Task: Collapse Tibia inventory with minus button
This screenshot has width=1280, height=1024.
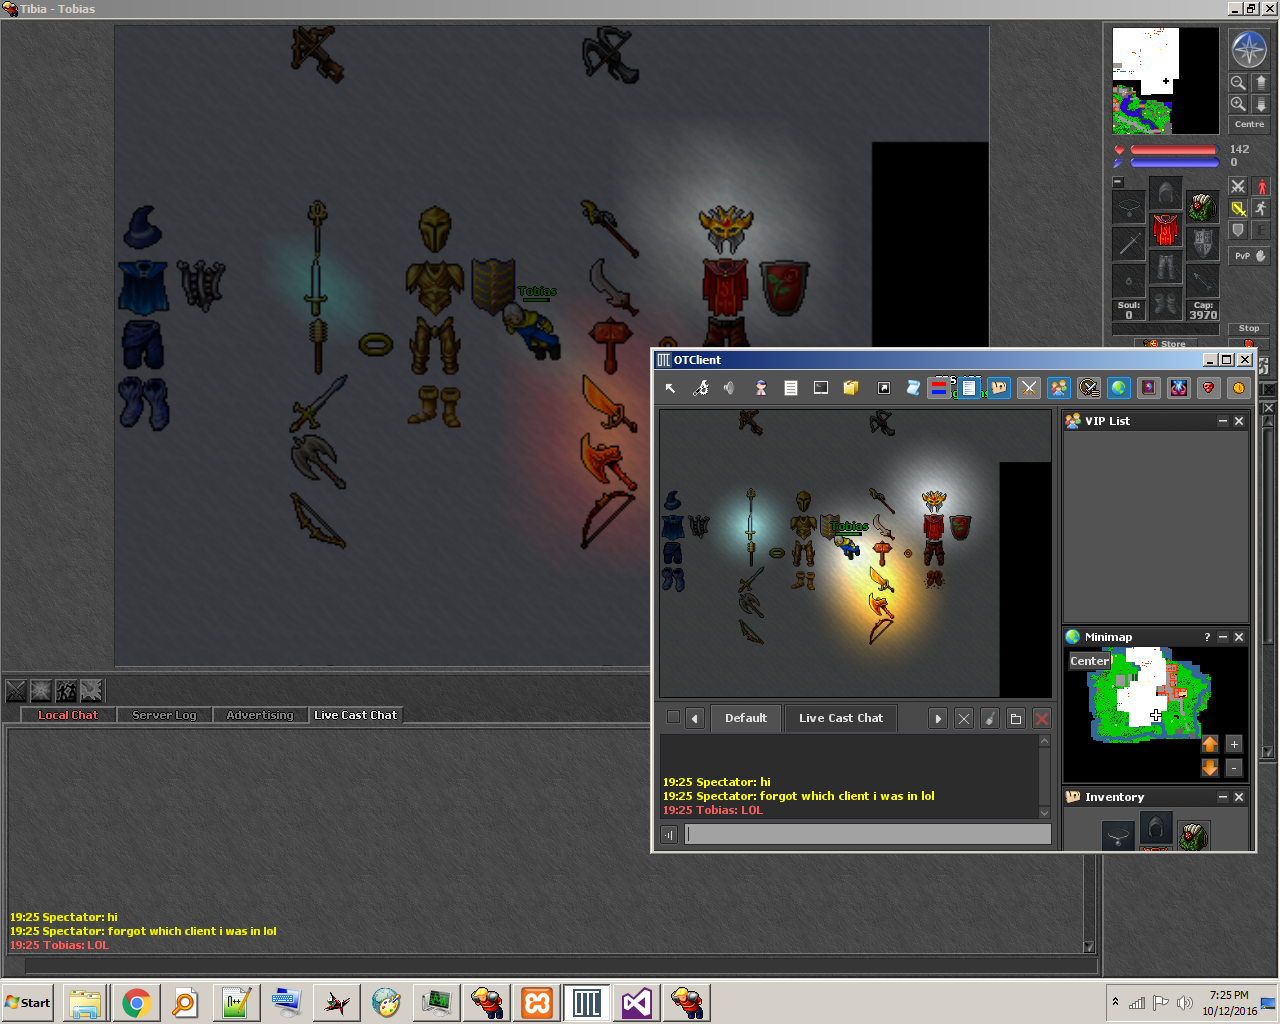Action: (1118, 182)
